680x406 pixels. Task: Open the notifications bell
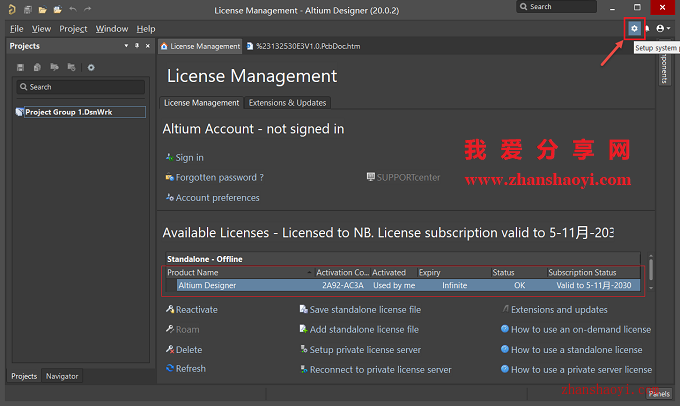[647, 29]
